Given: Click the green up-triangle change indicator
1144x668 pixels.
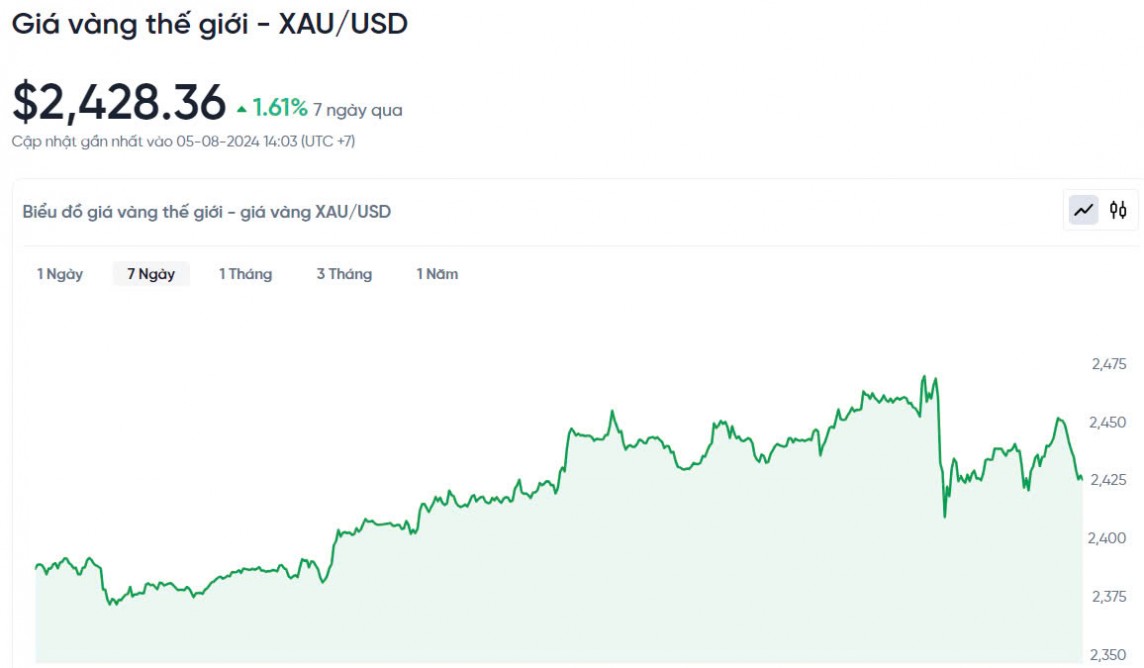Looking at the screenshot, I should [x=242, y=108].
